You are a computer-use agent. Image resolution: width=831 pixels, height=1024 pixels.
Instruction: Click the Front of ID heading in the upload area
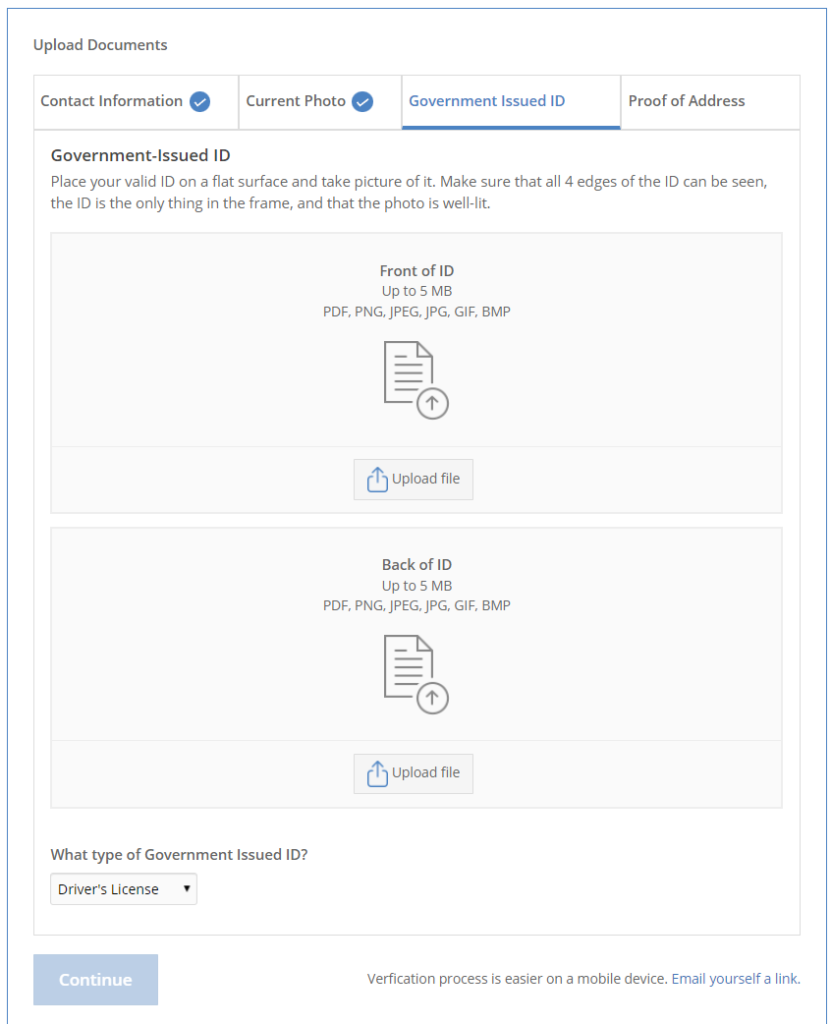pyautogui.click(x=416, y=271)
